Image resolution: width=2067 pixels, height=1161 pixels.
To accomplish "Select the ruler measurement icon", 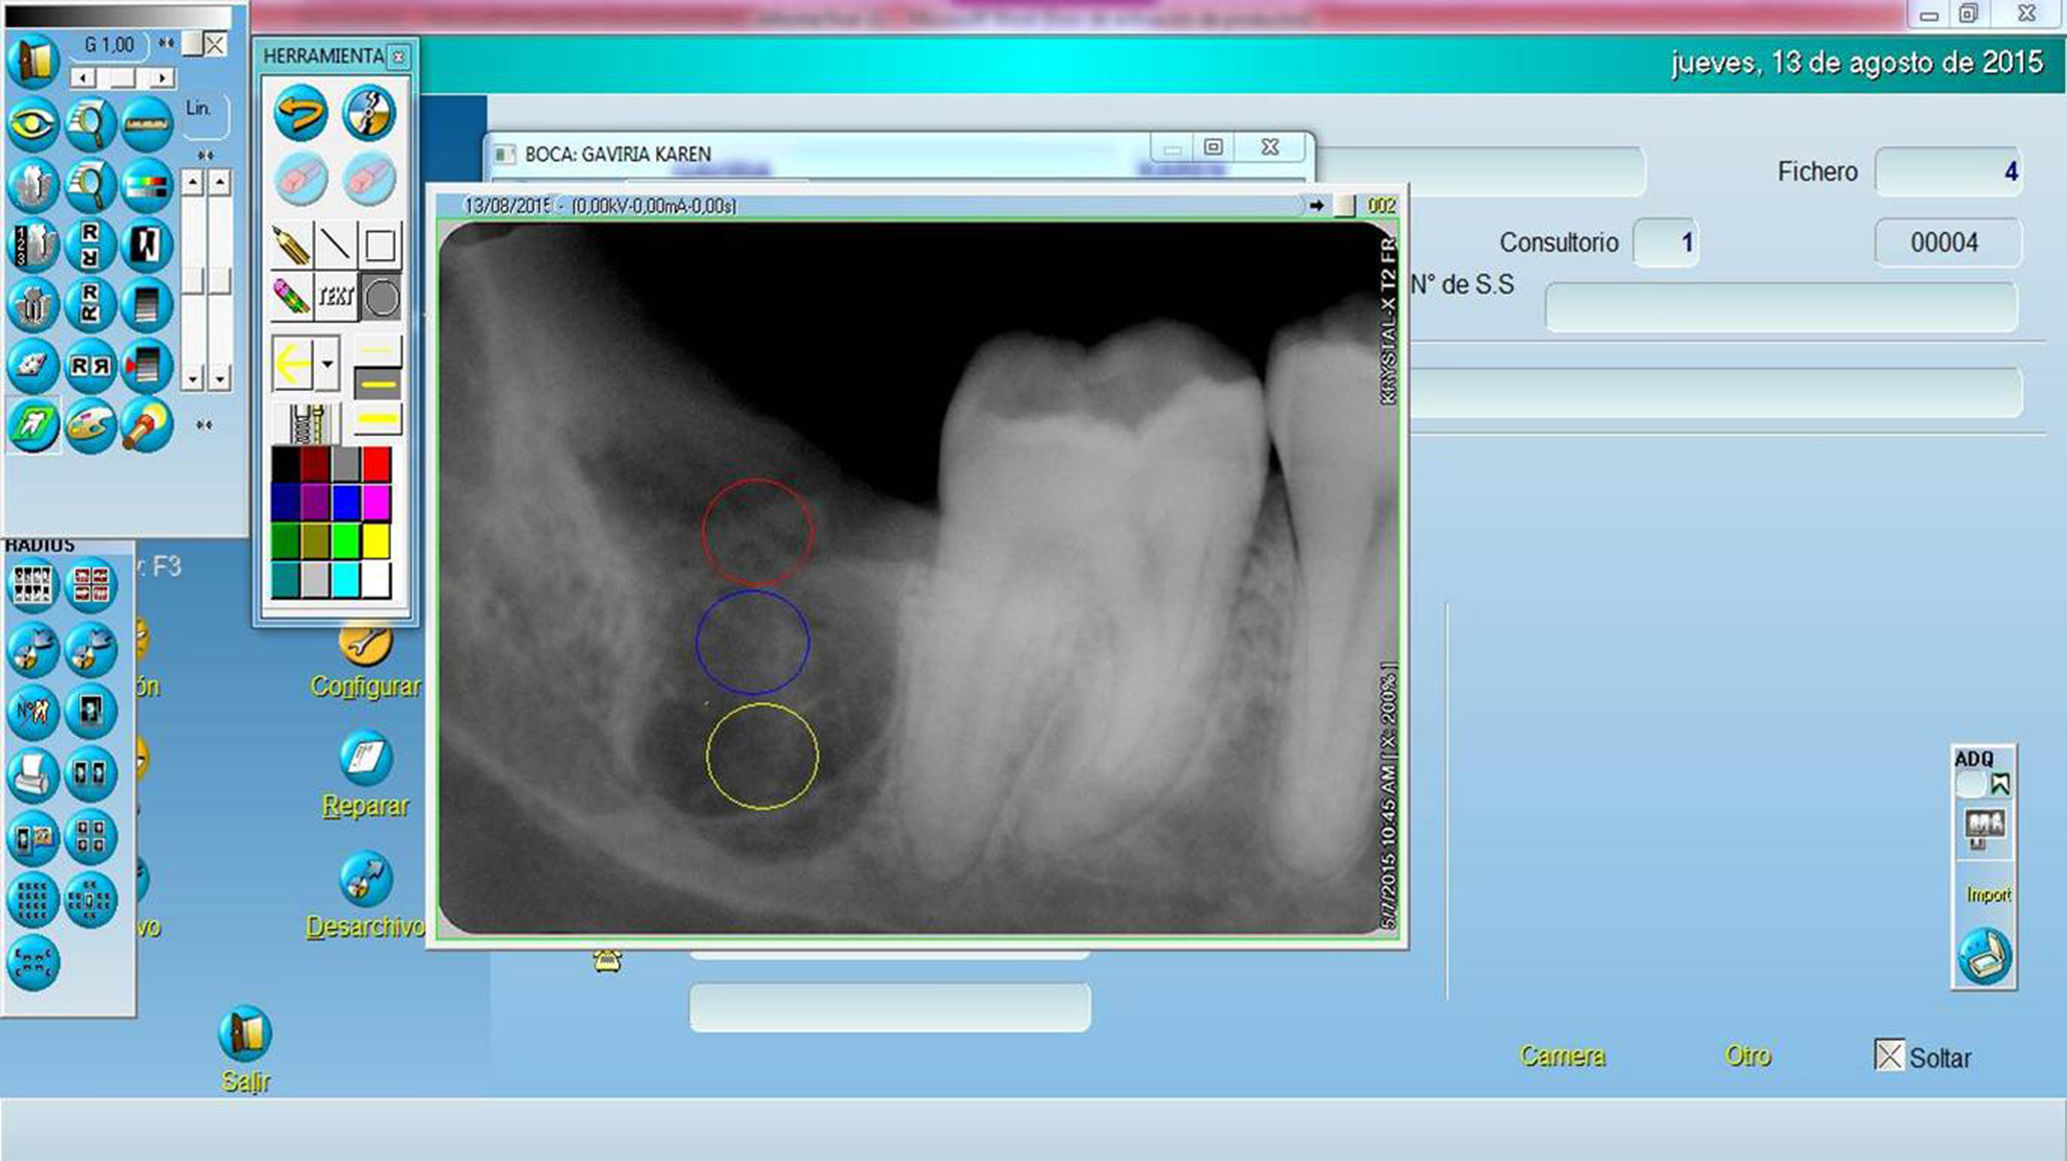I will 147,125.
